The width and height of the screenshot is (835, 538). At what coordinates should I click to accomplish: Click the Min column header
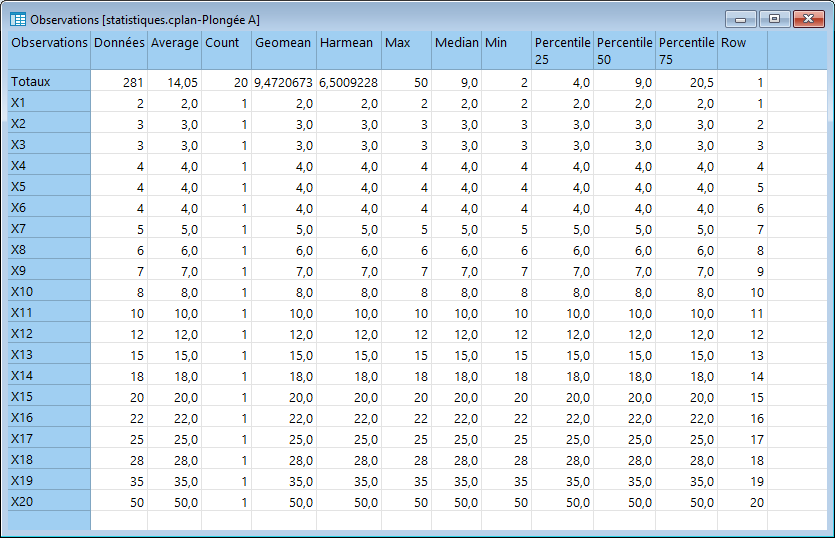(506, 50)
